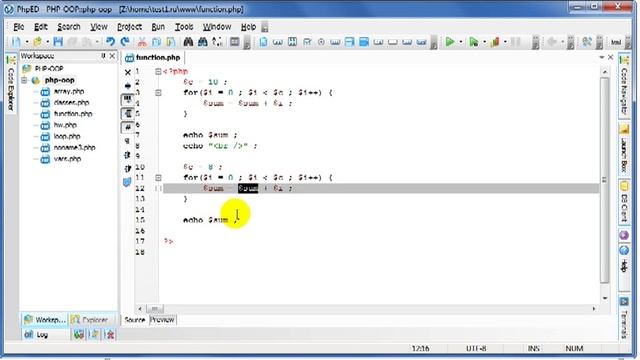Image resolution: width=640 pixels, height=360 pixels.
Task: Open the File menu
Action: (x=19, y=27)
